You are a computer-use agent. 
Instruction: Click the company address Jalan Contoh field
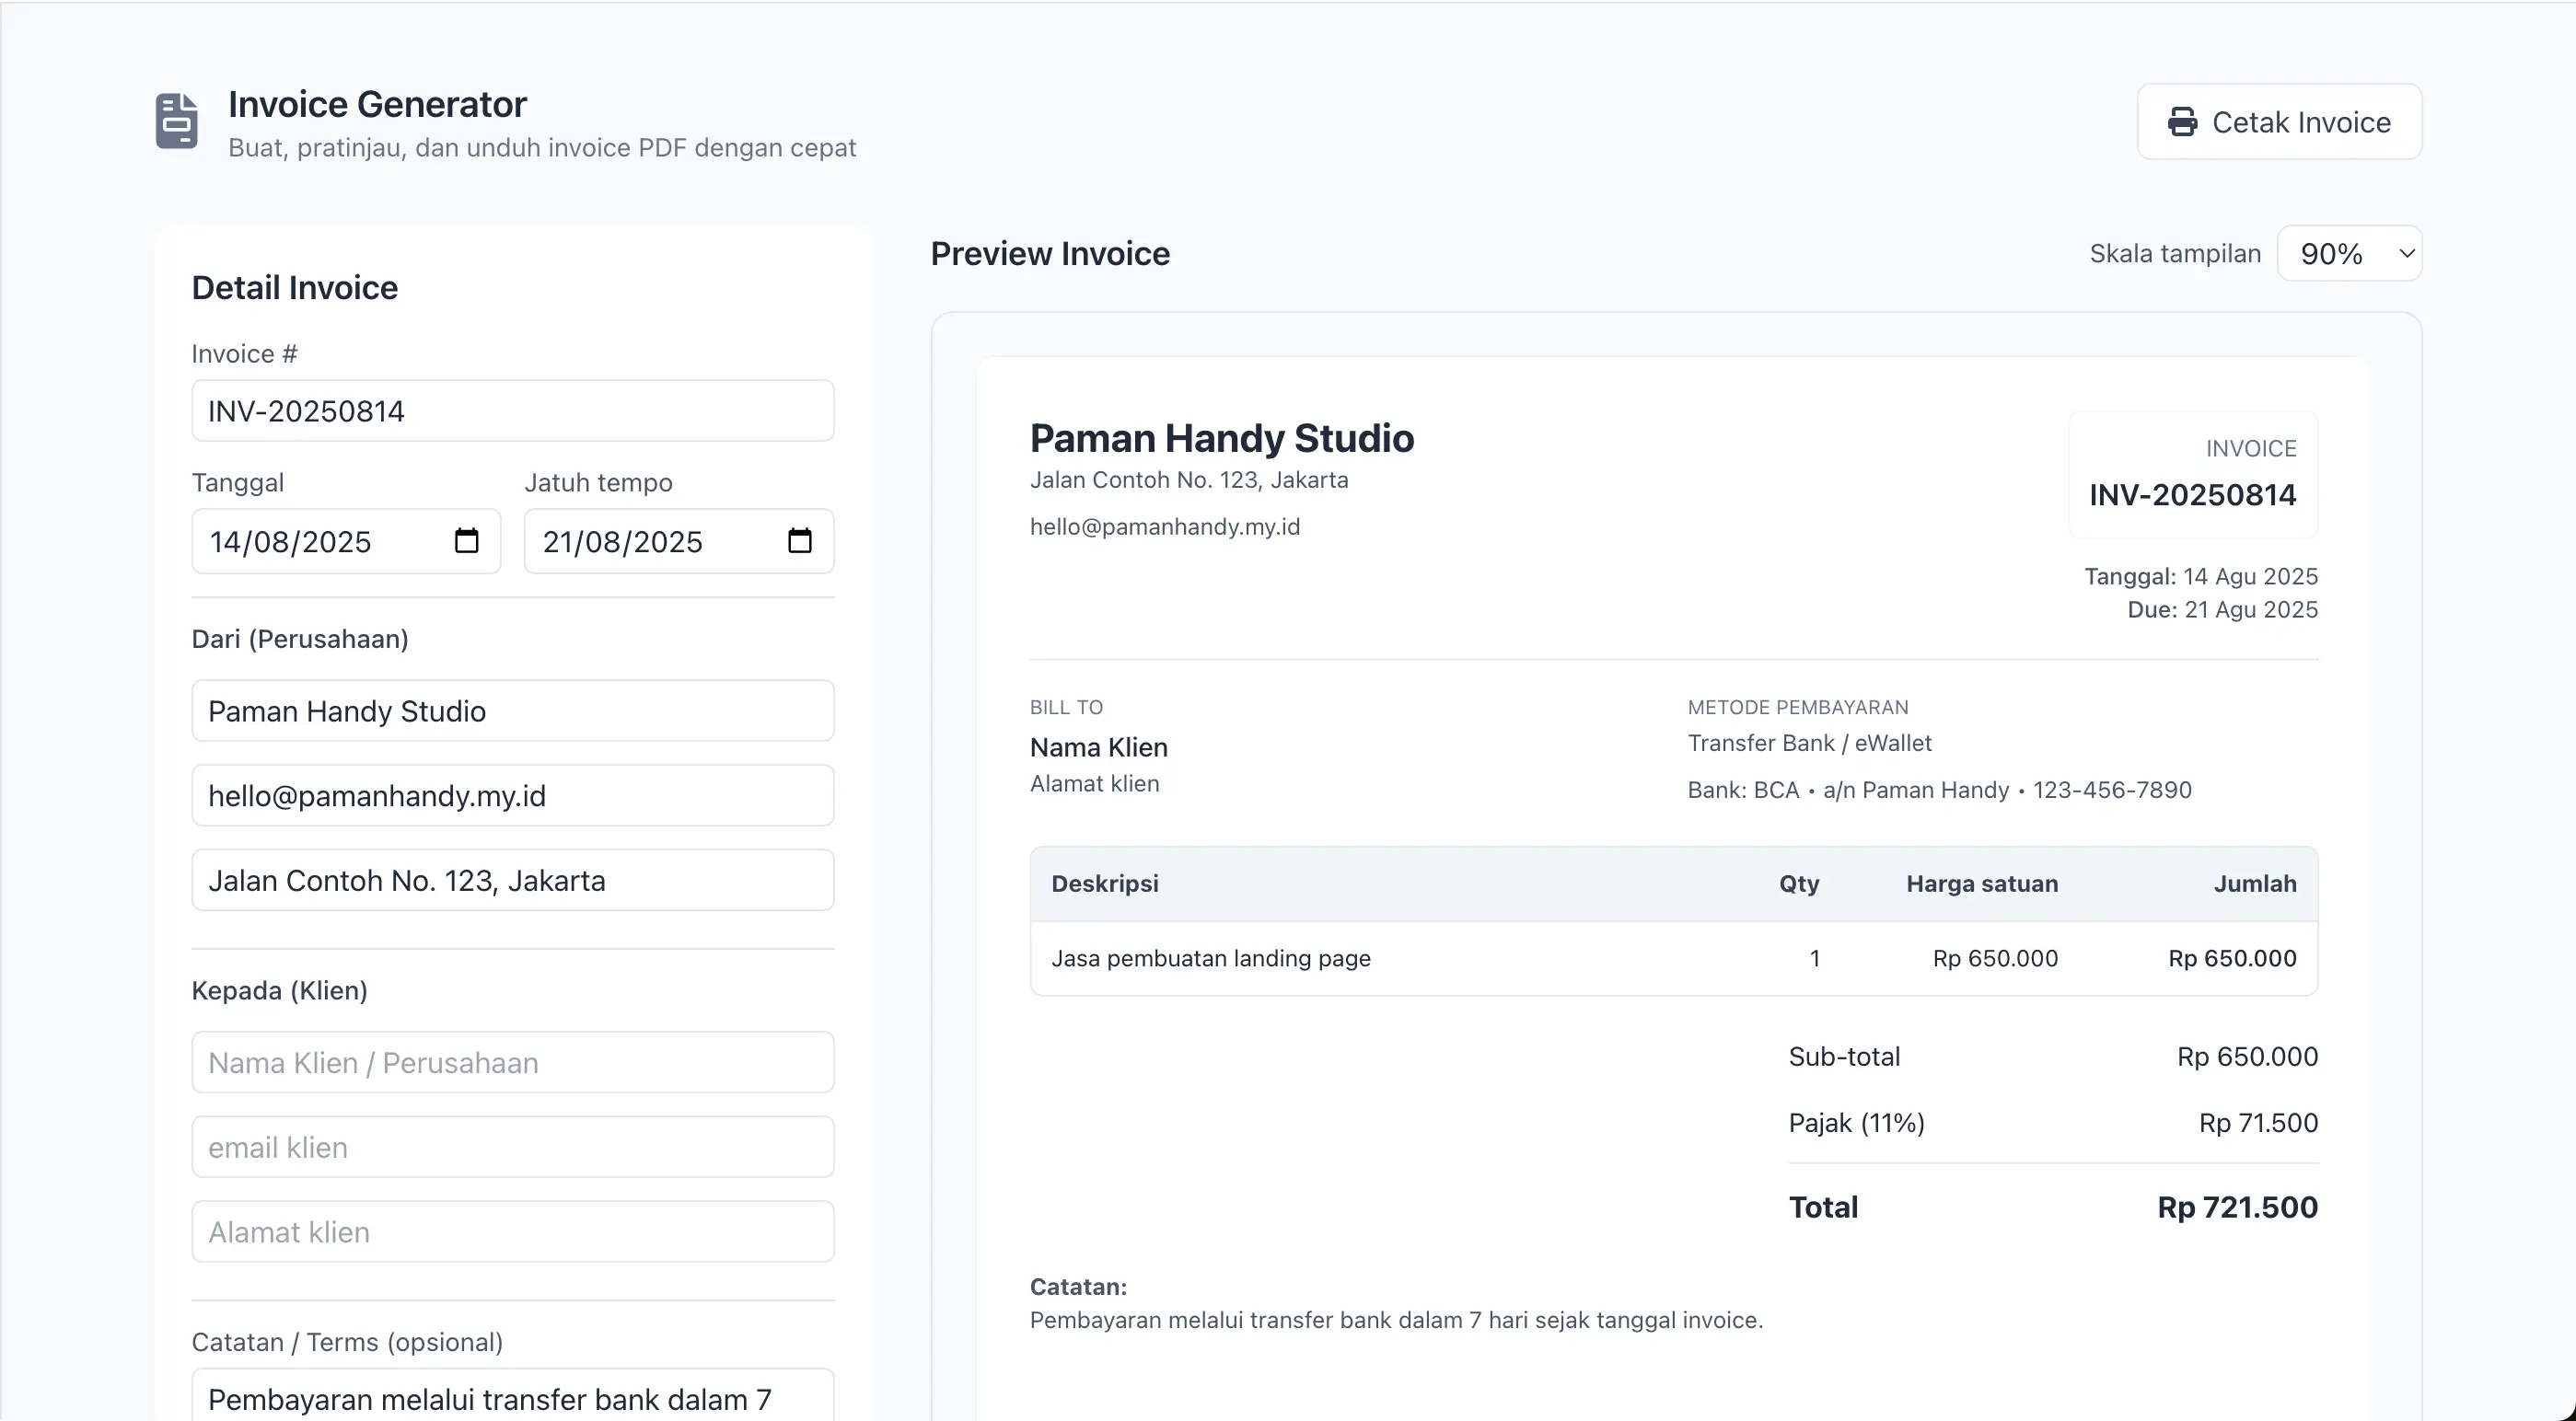coord(512,881)
